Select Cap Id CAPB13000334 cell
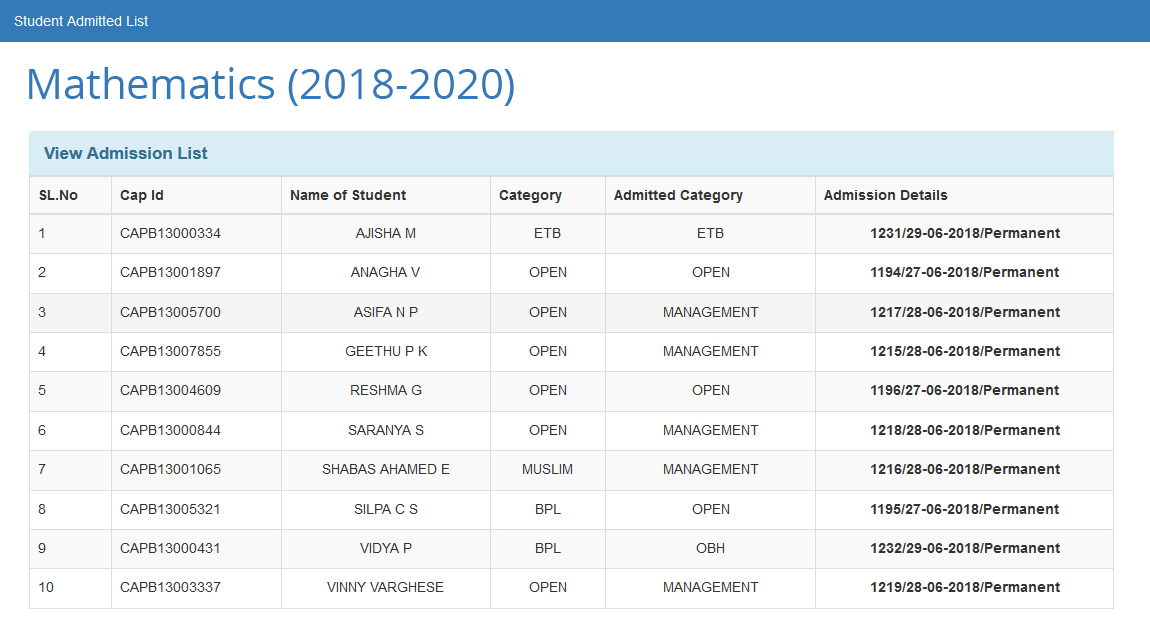Screen dimensions: 1150x640 tap(170, 233)
